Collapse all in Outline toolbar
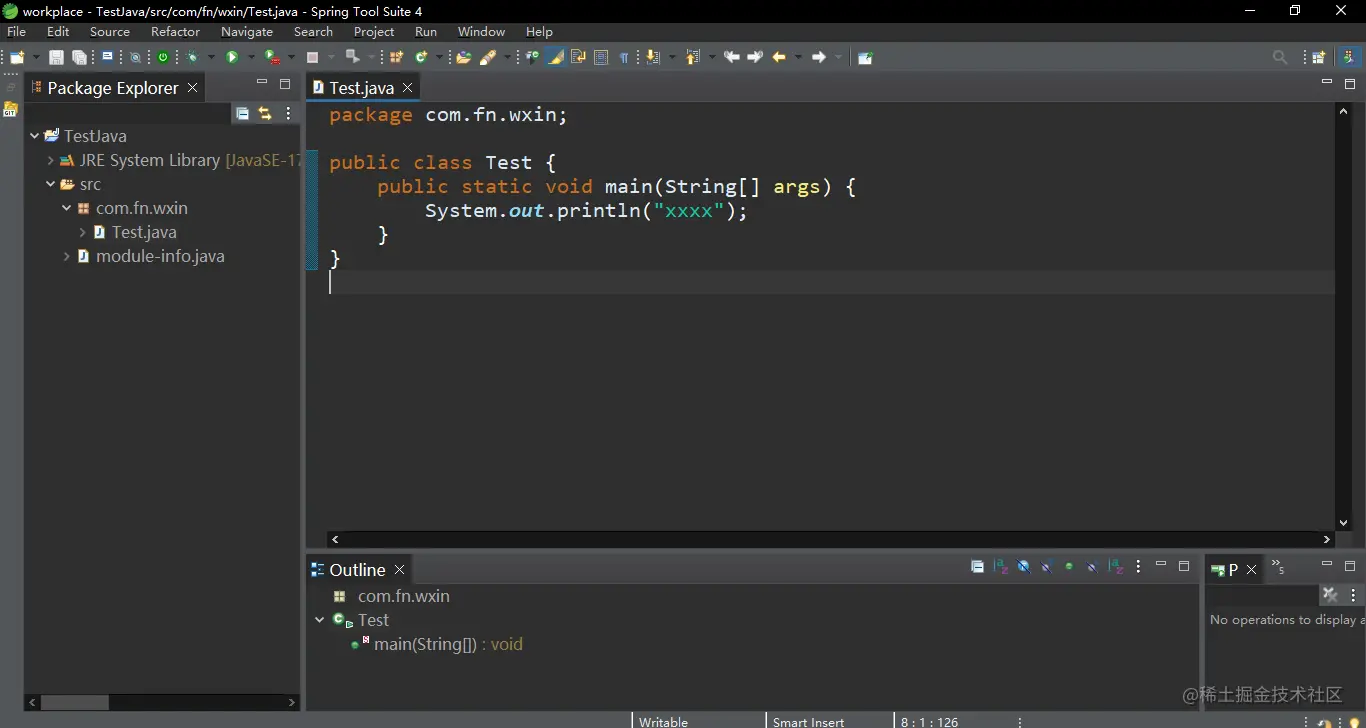 point(977,567)
